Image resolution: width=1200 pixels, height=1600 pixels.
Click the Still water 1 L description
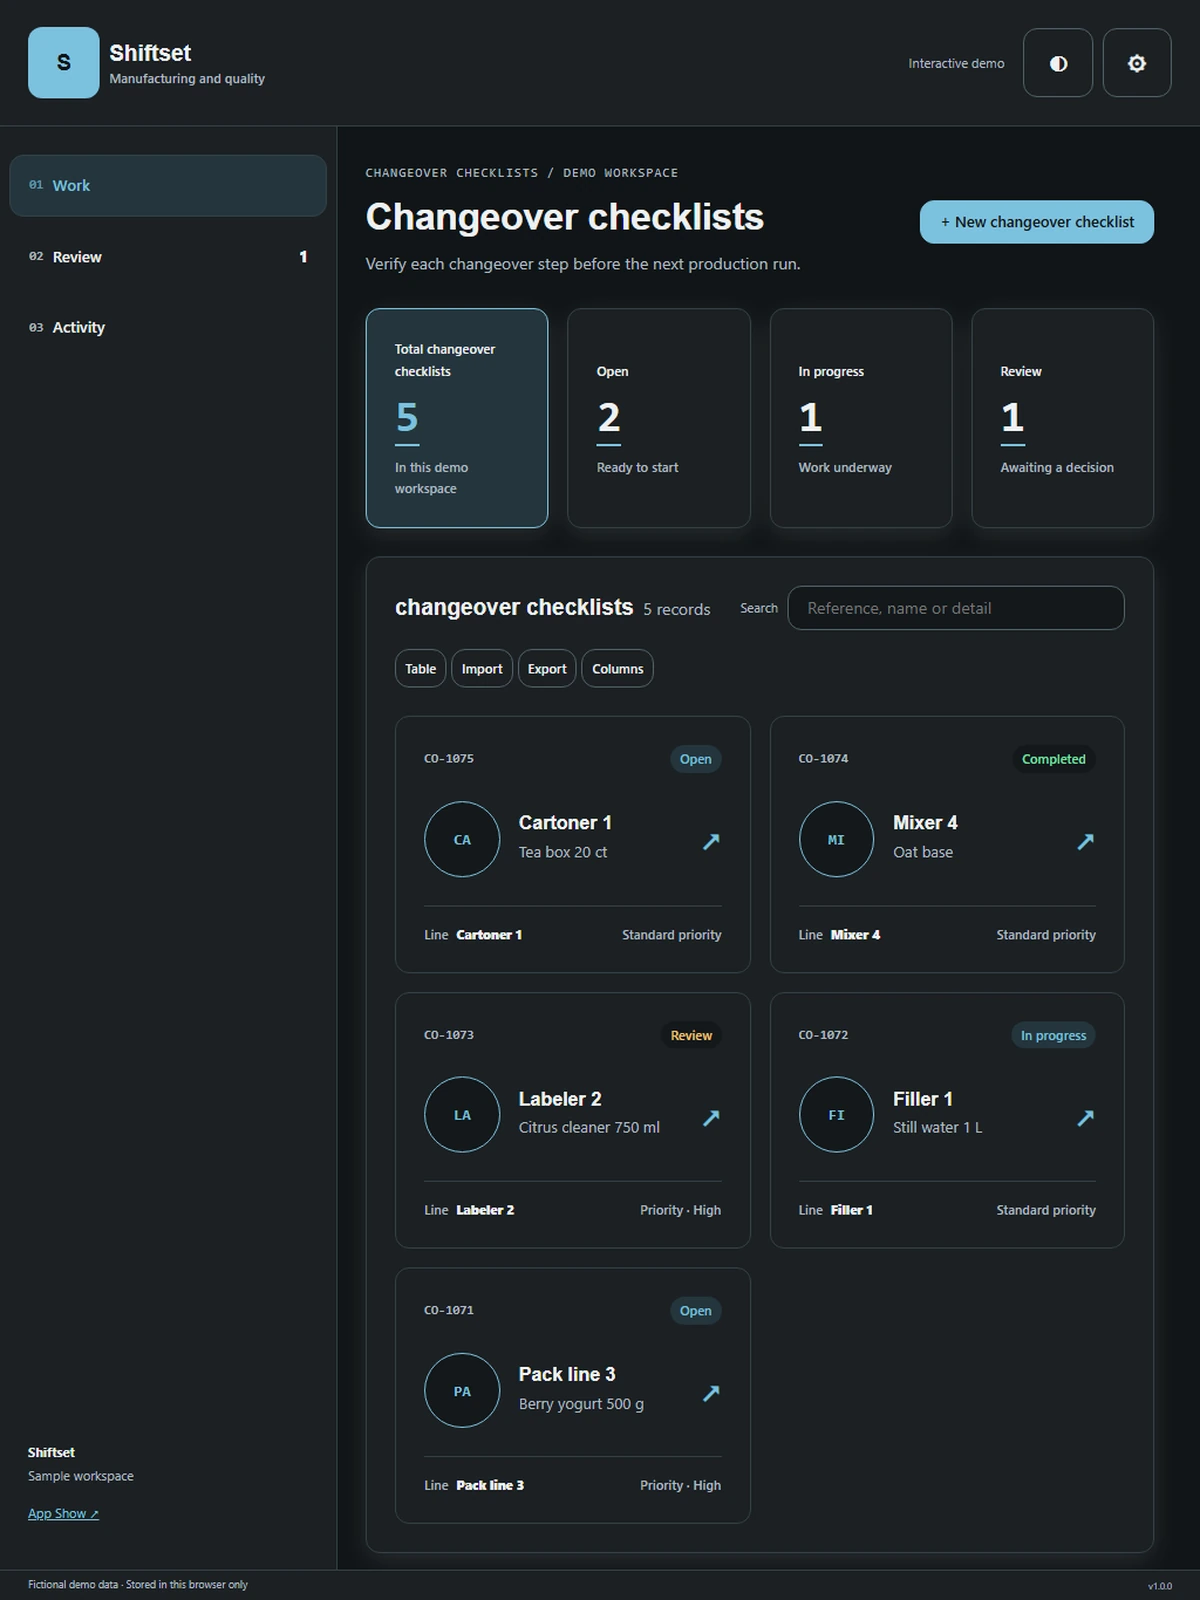(937, 1127)
